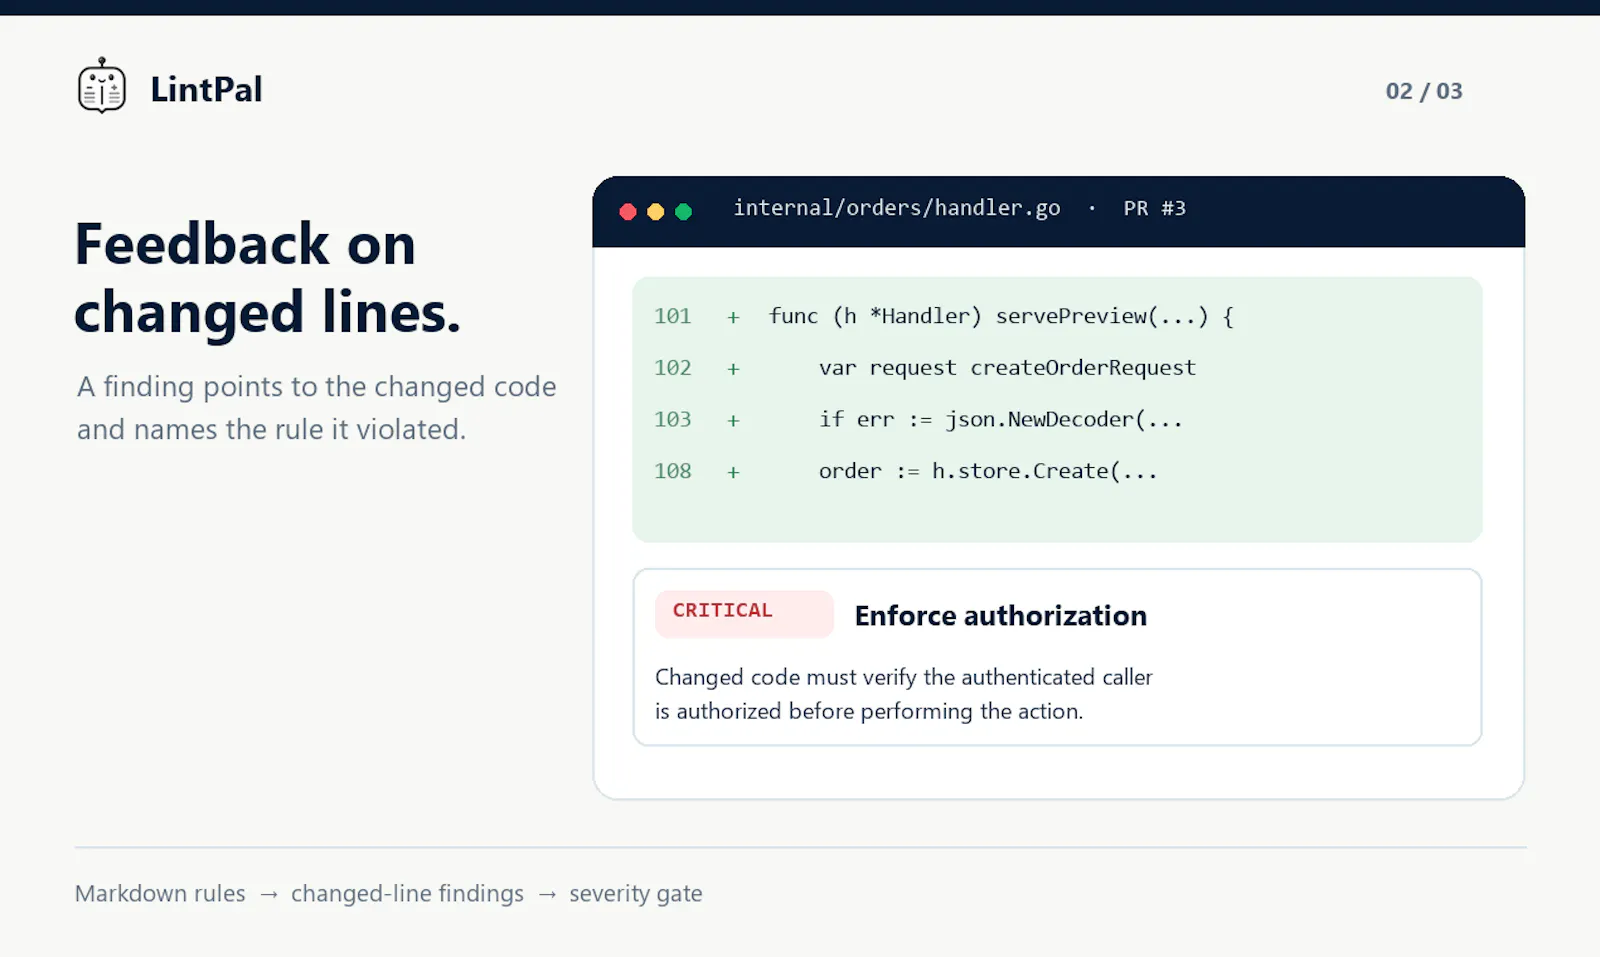This screenshot has width=1600, height=957.
Task: Click the json.NewDecoder code line
Action: pyautogui.click(x=1000, y=420)
